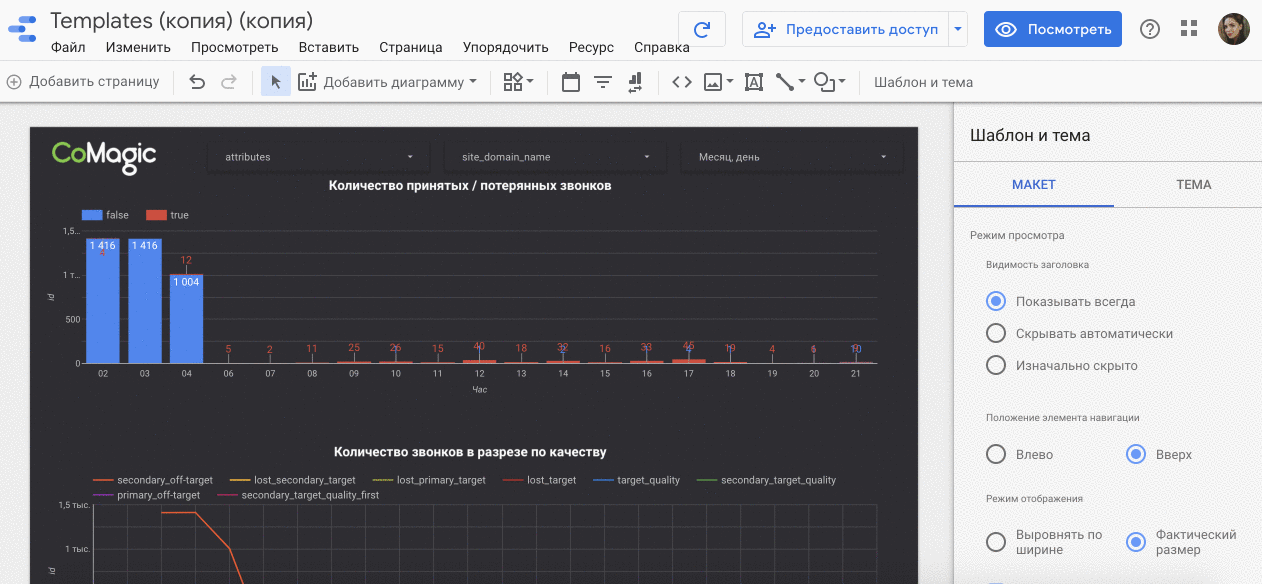Insert a text box
This screenshot has width=1262, height=584.
click(754, 82)
